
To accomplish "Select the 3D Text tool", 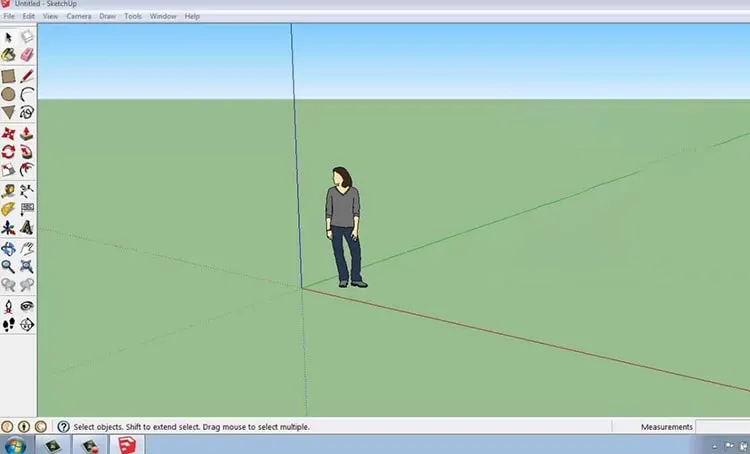I will click(x=27, y=228).
